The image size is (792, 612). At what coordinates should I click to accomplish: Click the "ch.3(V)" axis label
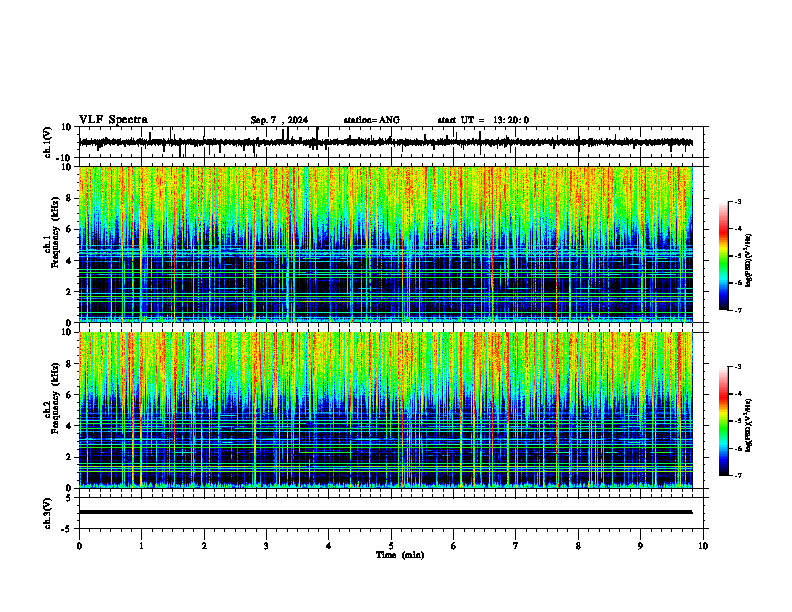47,513
